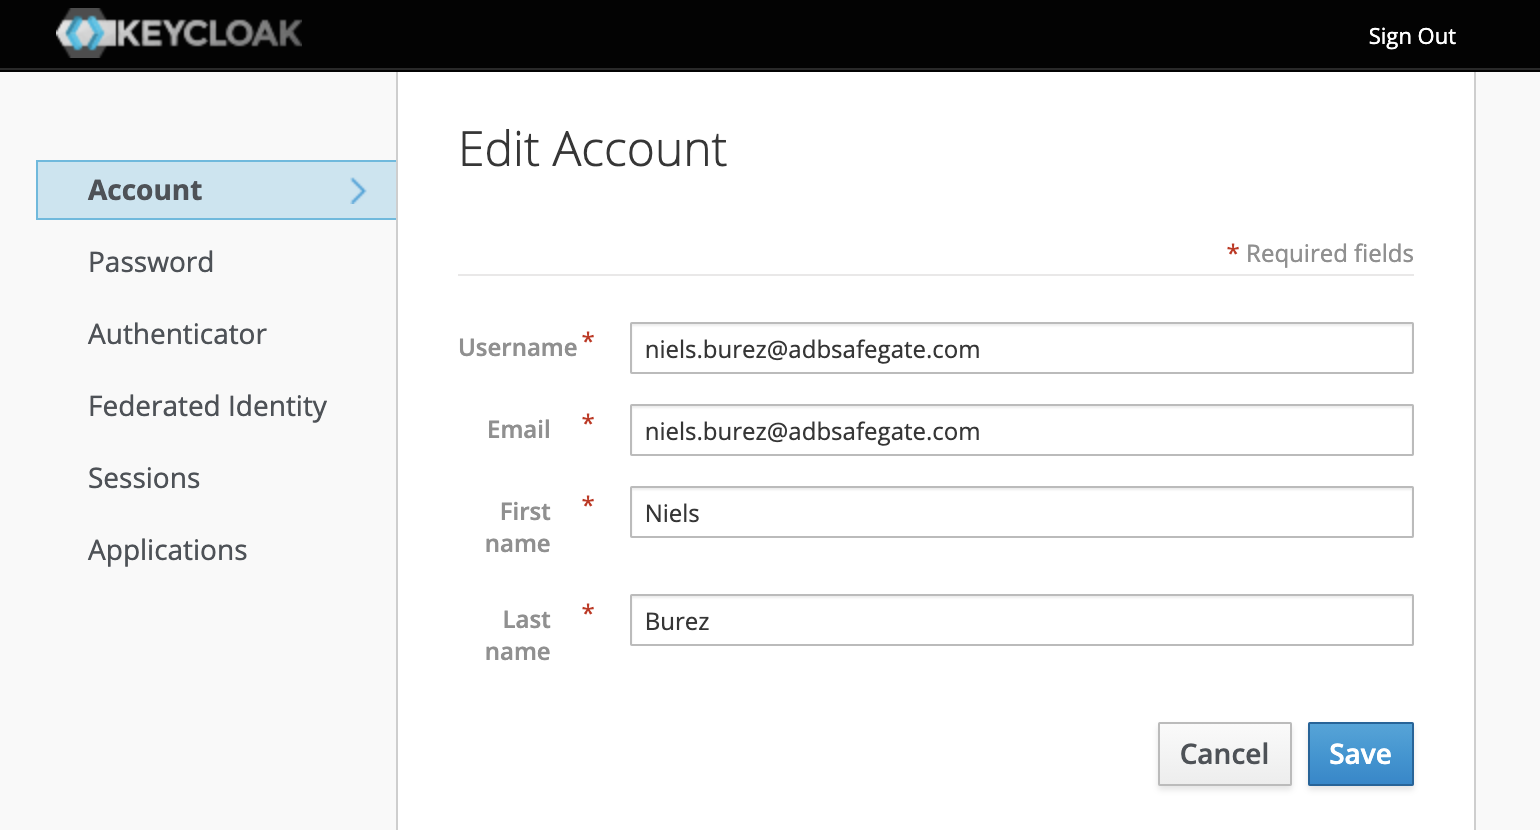This screenshot has width=1540, height=830.
Task: Click the First name label
Action: 519,527
